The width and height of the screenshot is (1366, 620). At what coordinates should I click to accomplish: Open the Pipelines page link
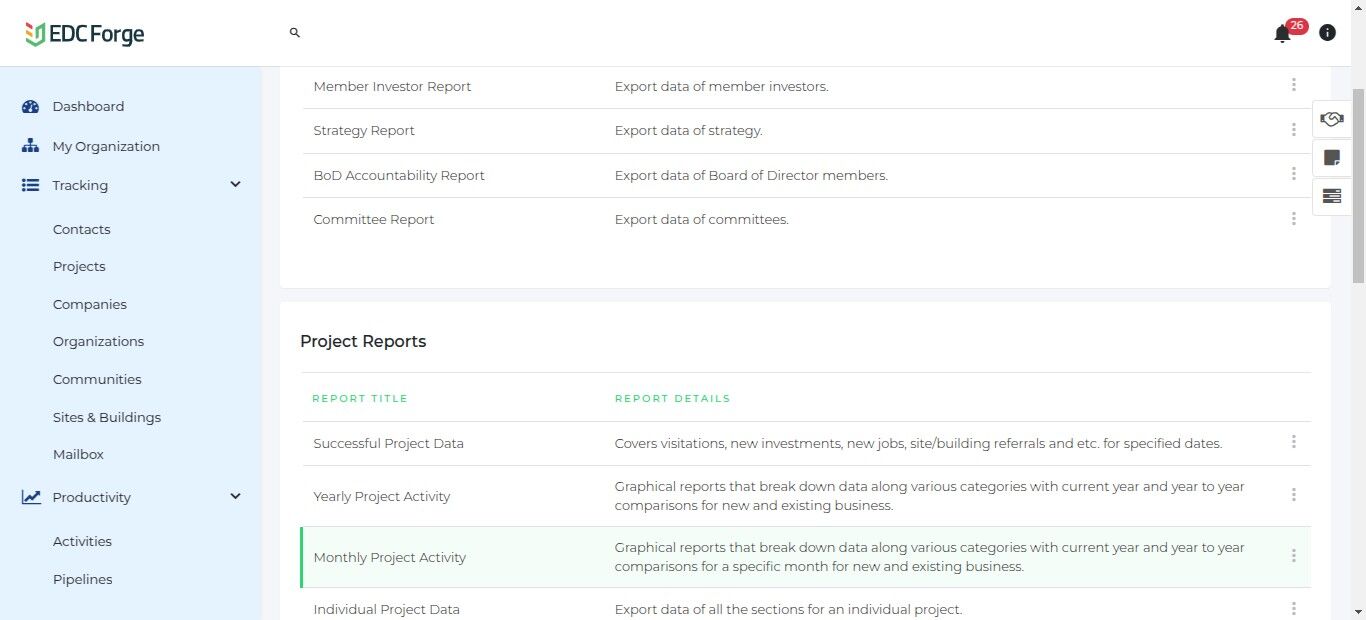pyautogui.click(x=83, y=579)
